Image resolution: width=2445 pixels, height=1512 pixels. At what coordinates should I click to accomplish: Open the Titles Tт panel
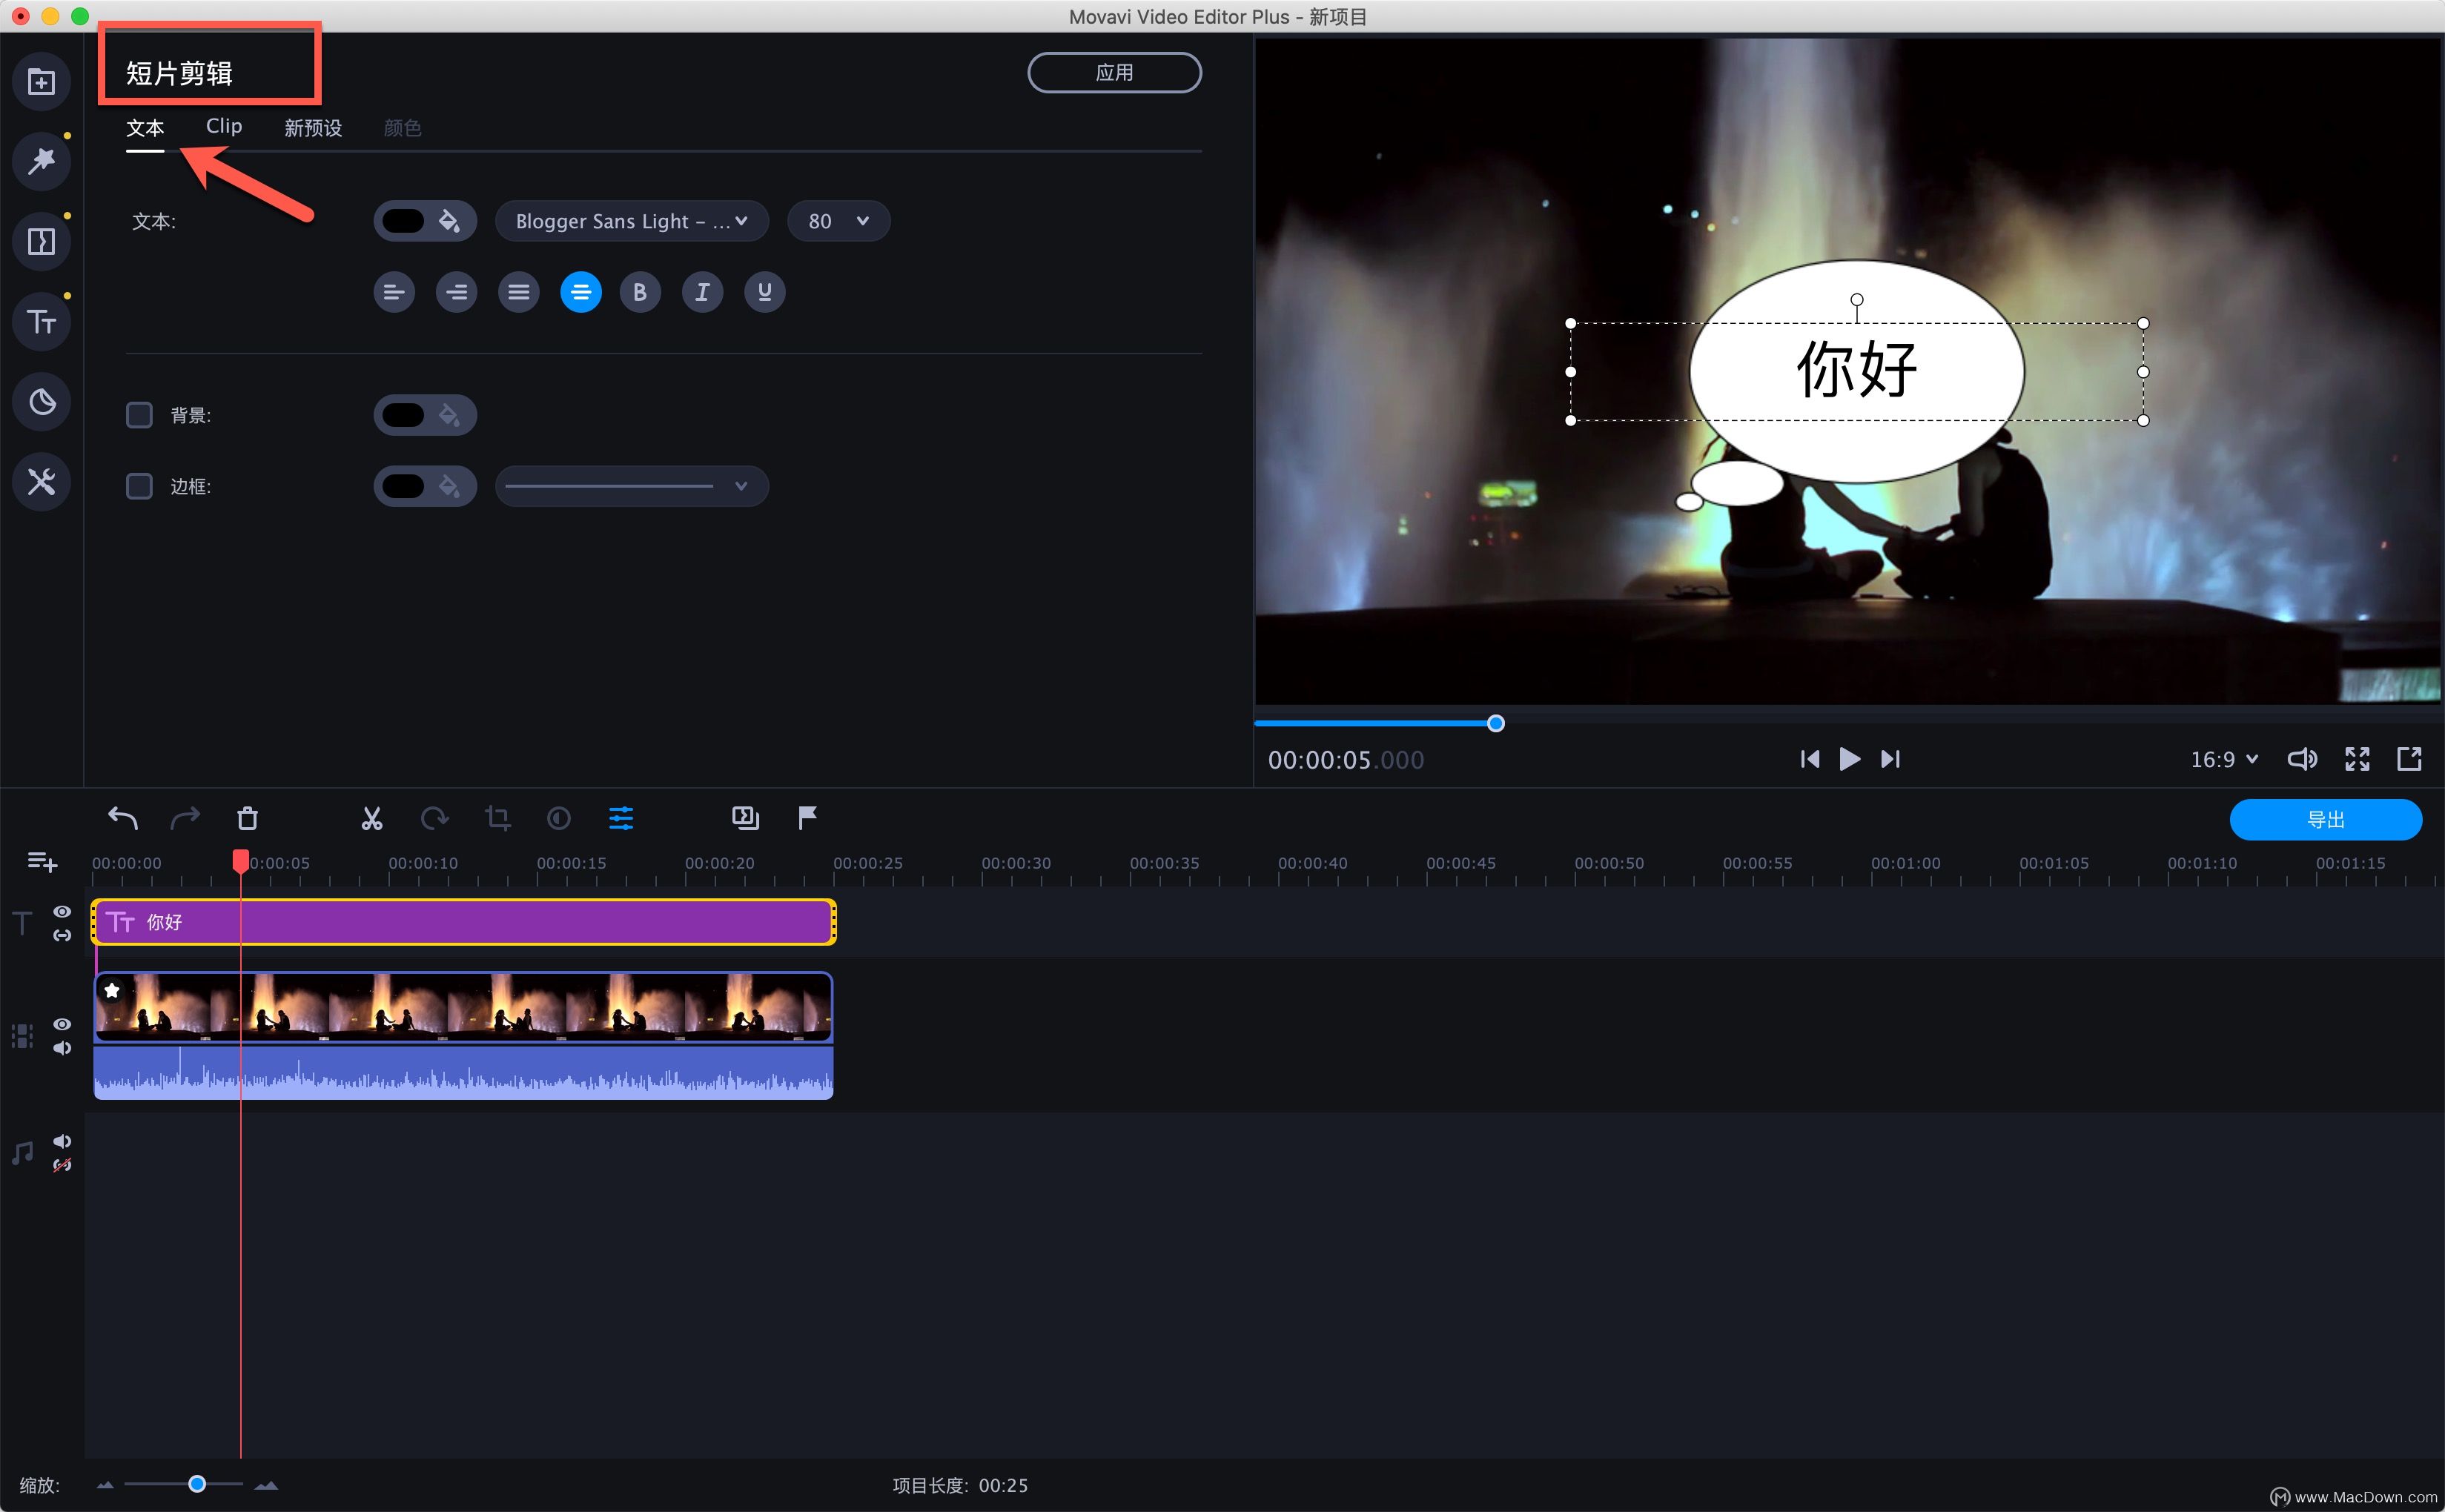(41, 322)
